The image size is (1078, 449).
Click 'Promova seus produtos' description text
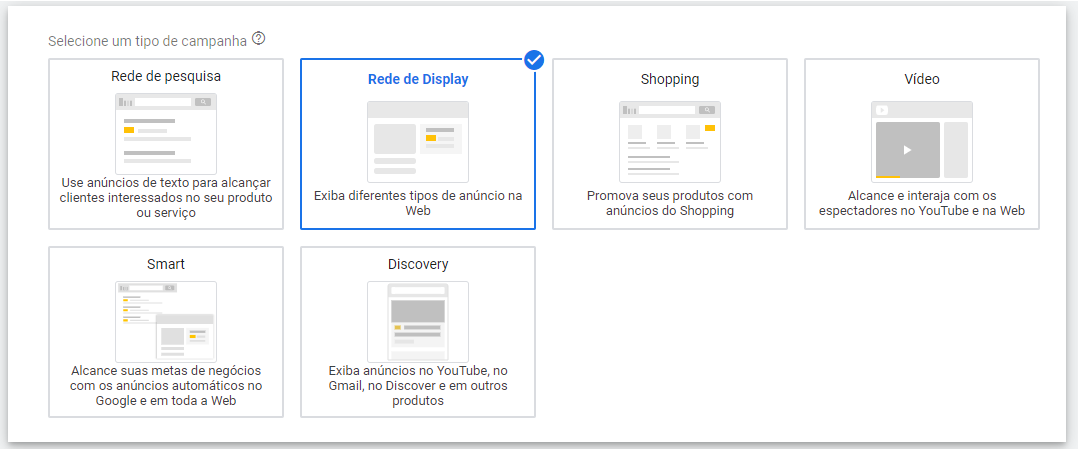point(670,203)
